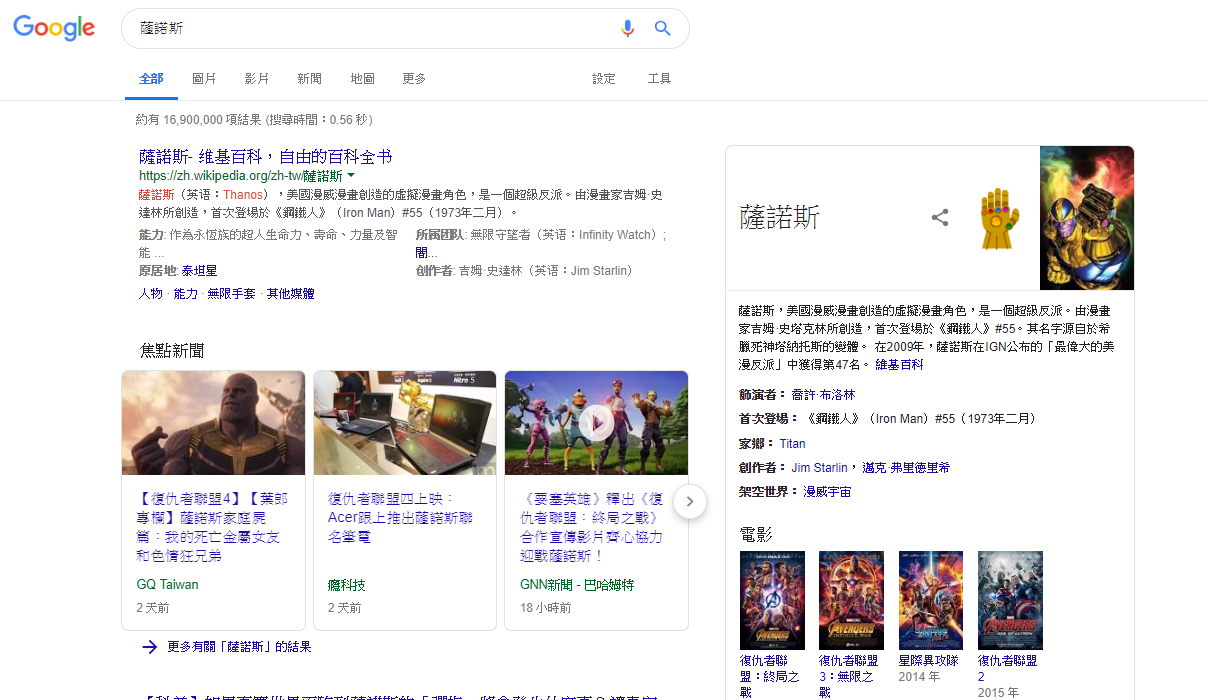Open 設定 search settings
Screen dimensions: 1208x700
click(x=604, y=79)
